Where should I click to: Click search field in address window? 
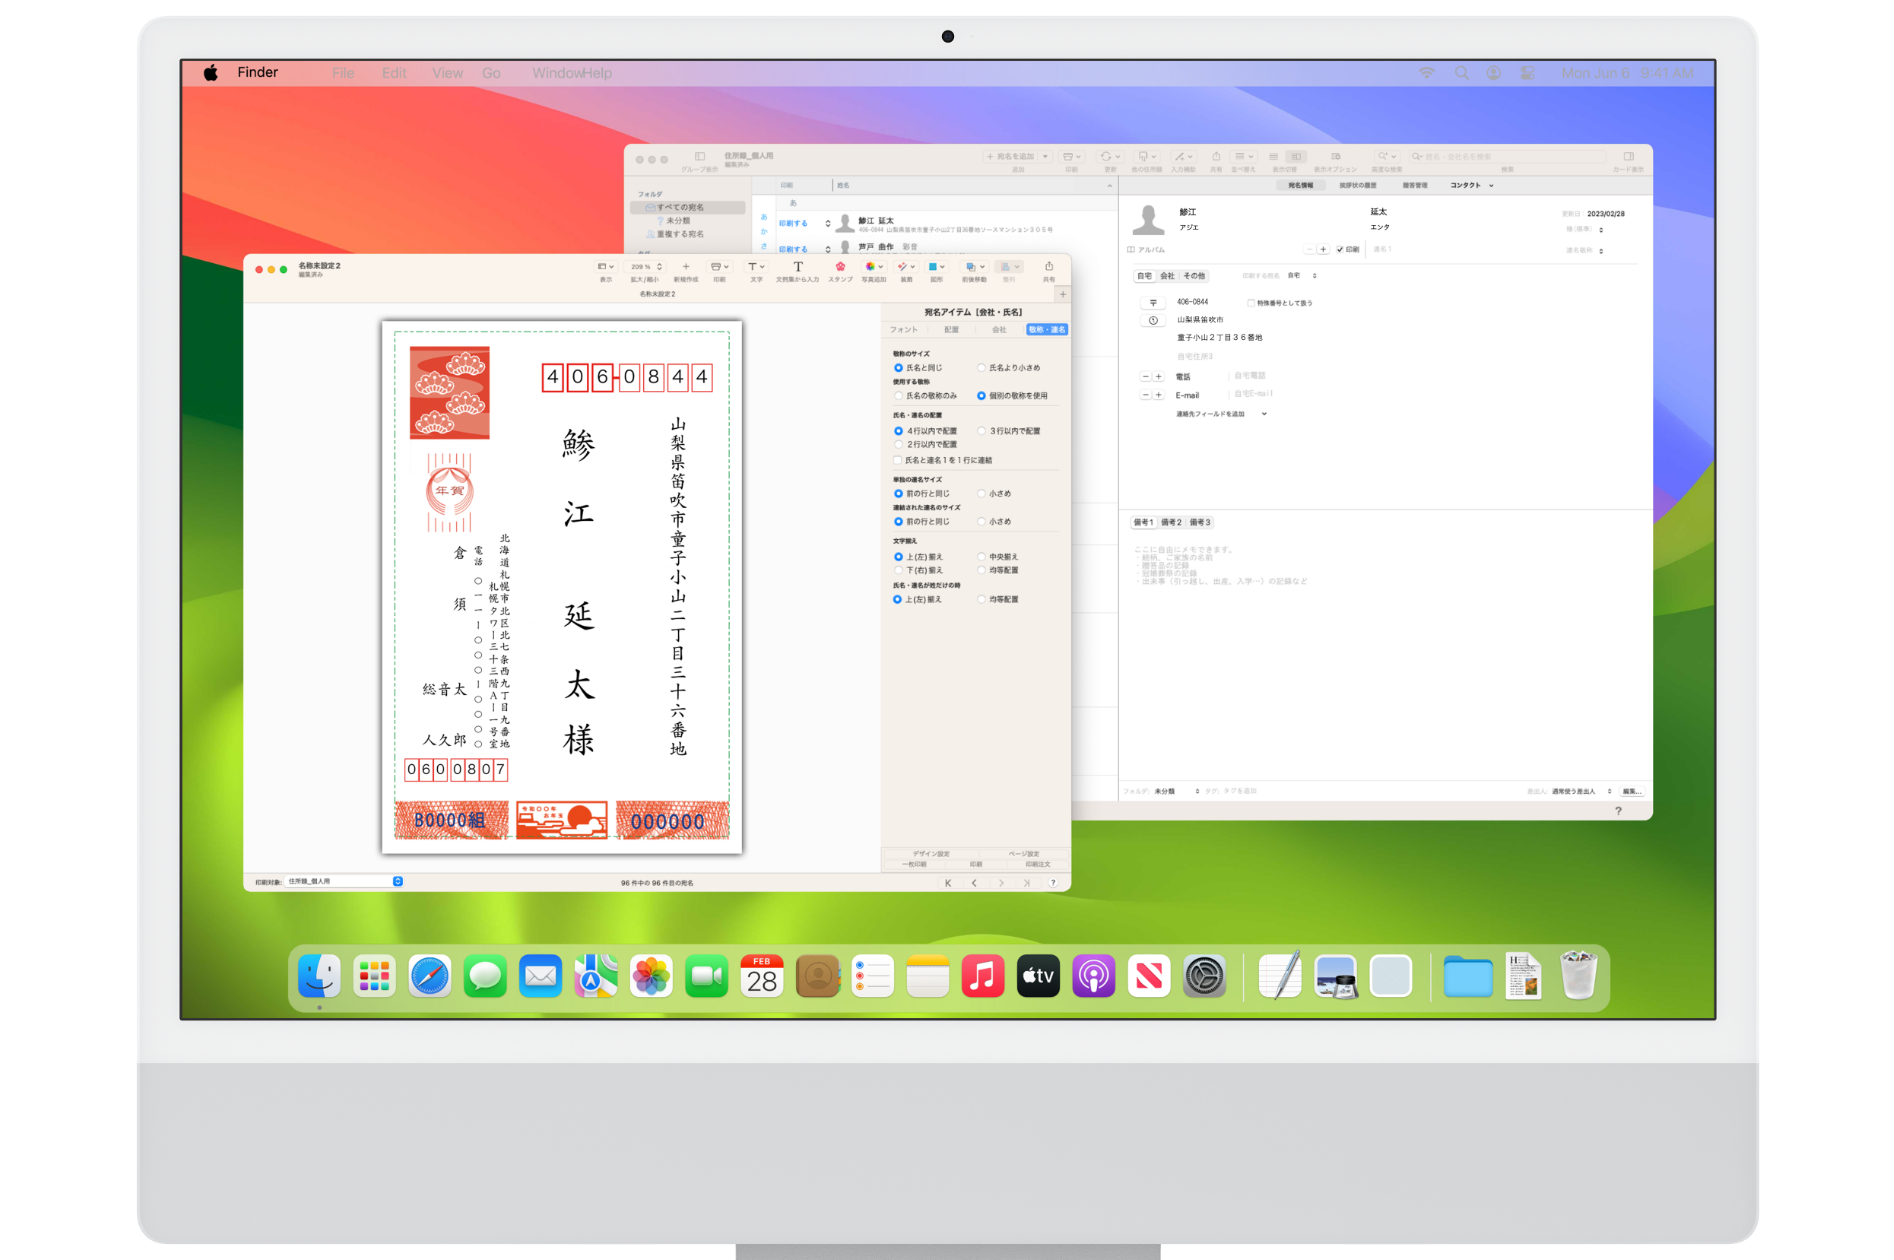[x=1508, y=157]
